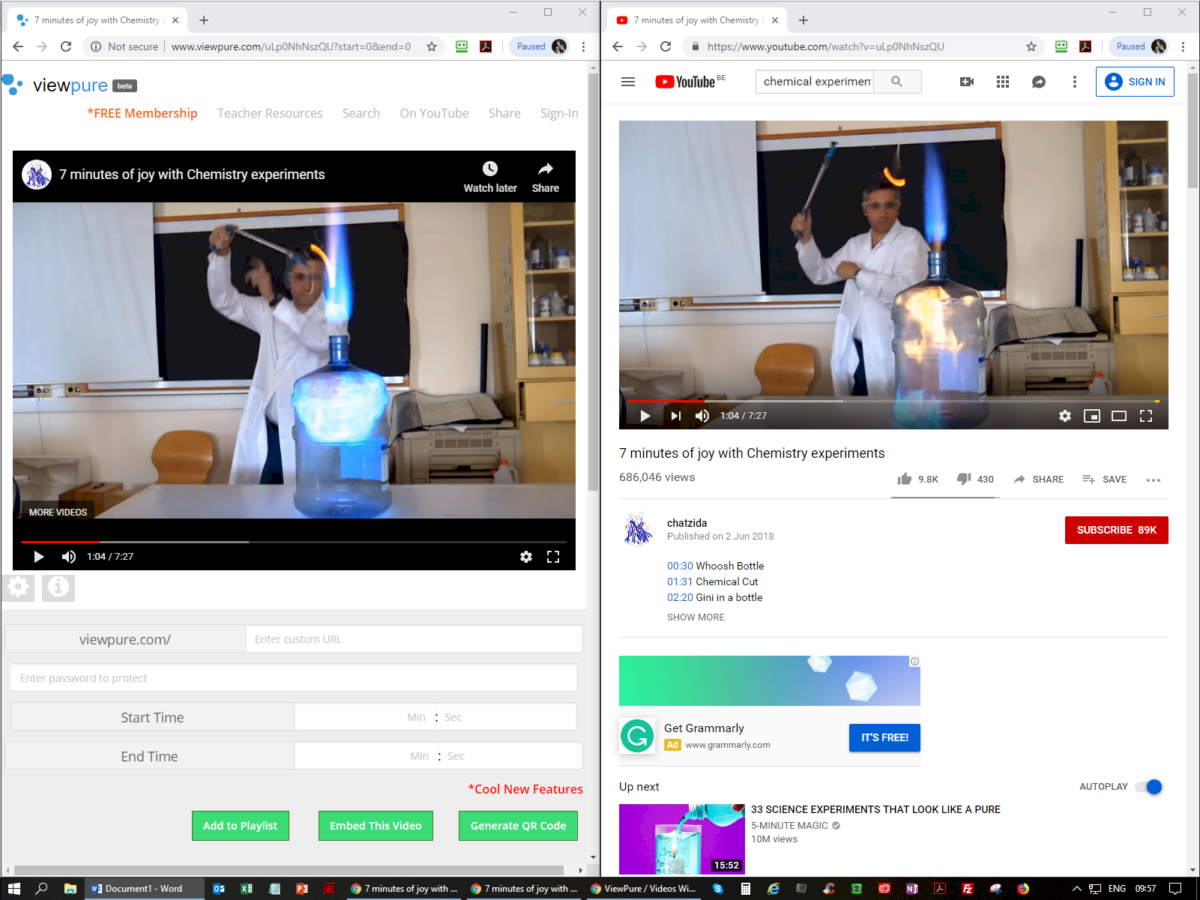Screen dimensions: 1200x900
Task: Open the On YouTube menu item
Action: [x=434, y=113]
